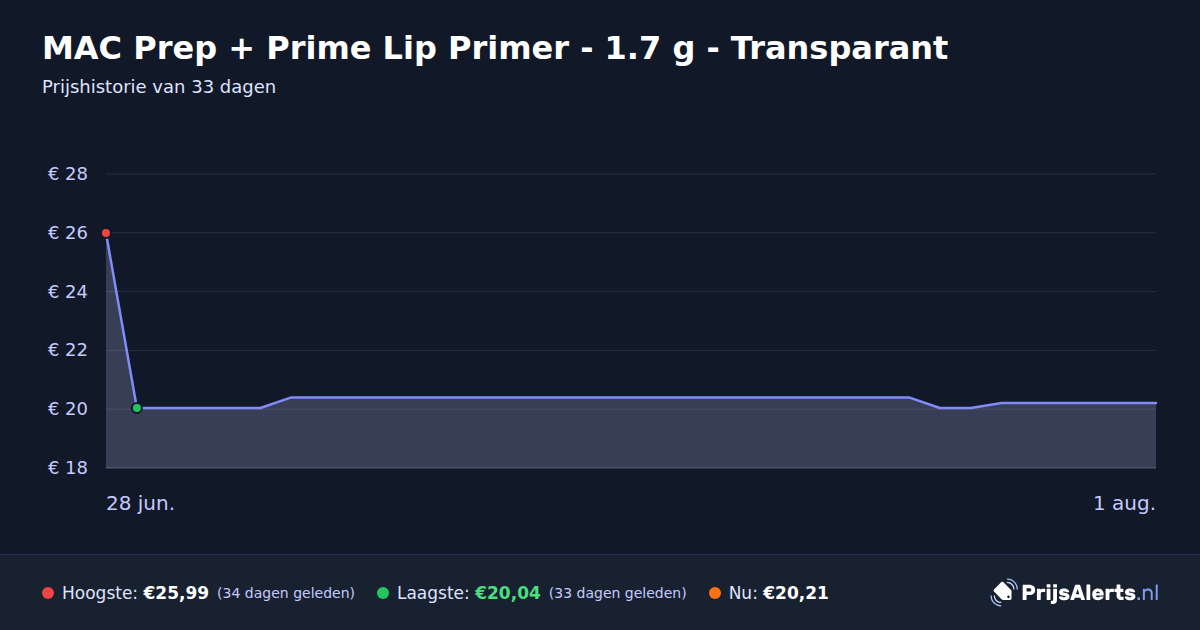This screenshot has height=630, width=1200.
Task: Click the green Laagste legend dot
Action: coord(383,593)
